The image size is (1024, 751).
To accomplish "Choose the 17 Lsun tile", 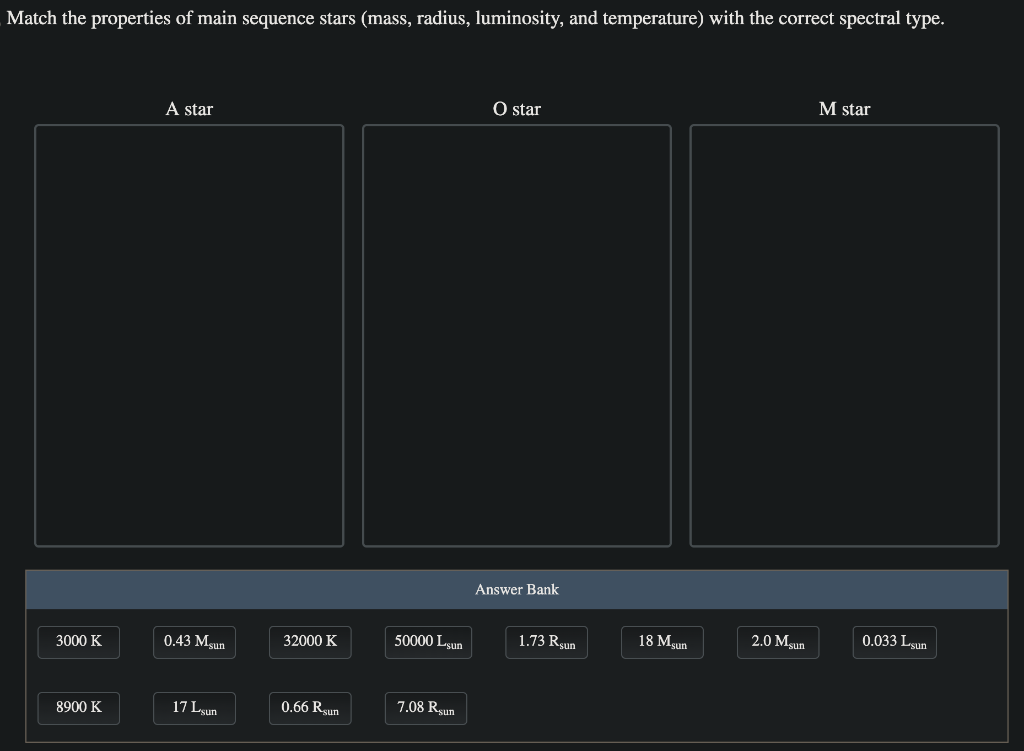I will coord(194,708).
